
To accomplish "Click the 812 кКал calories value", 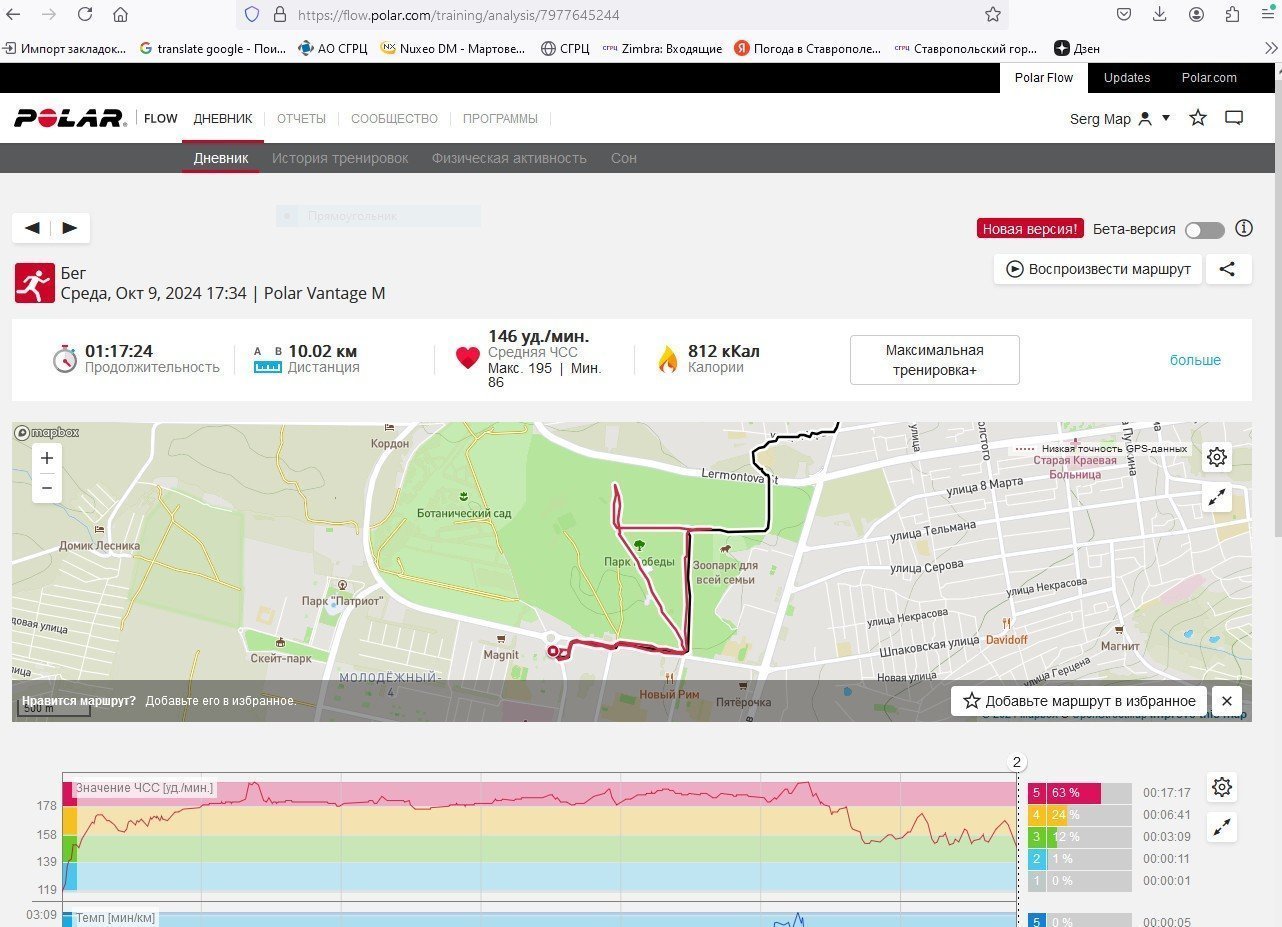I will pyautogui.click(x=724, y=351).
